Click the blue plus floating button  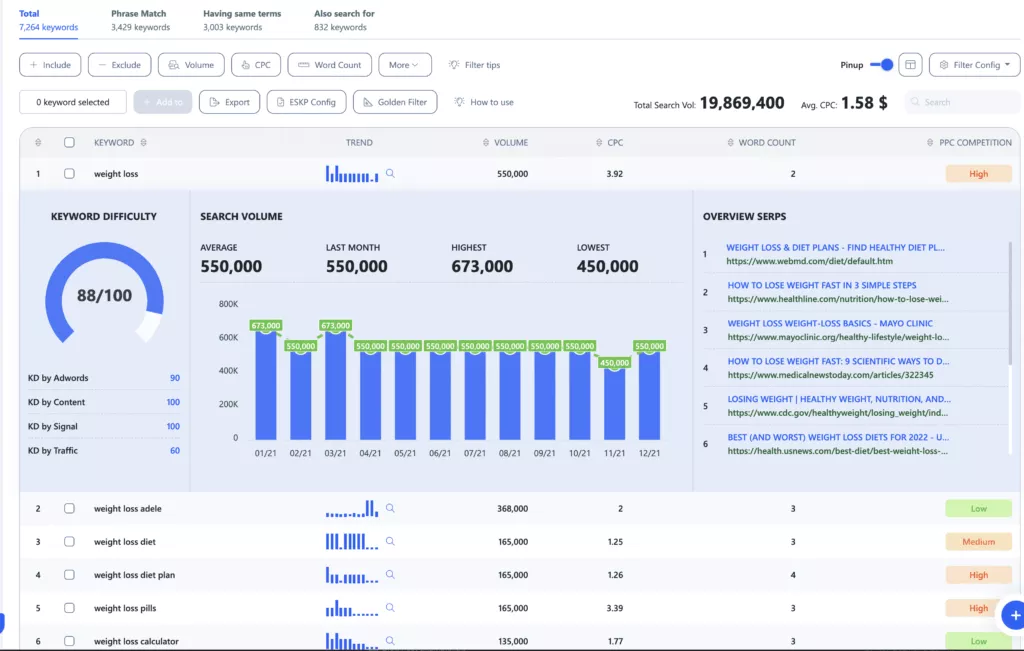click(x=1013, y=615)
